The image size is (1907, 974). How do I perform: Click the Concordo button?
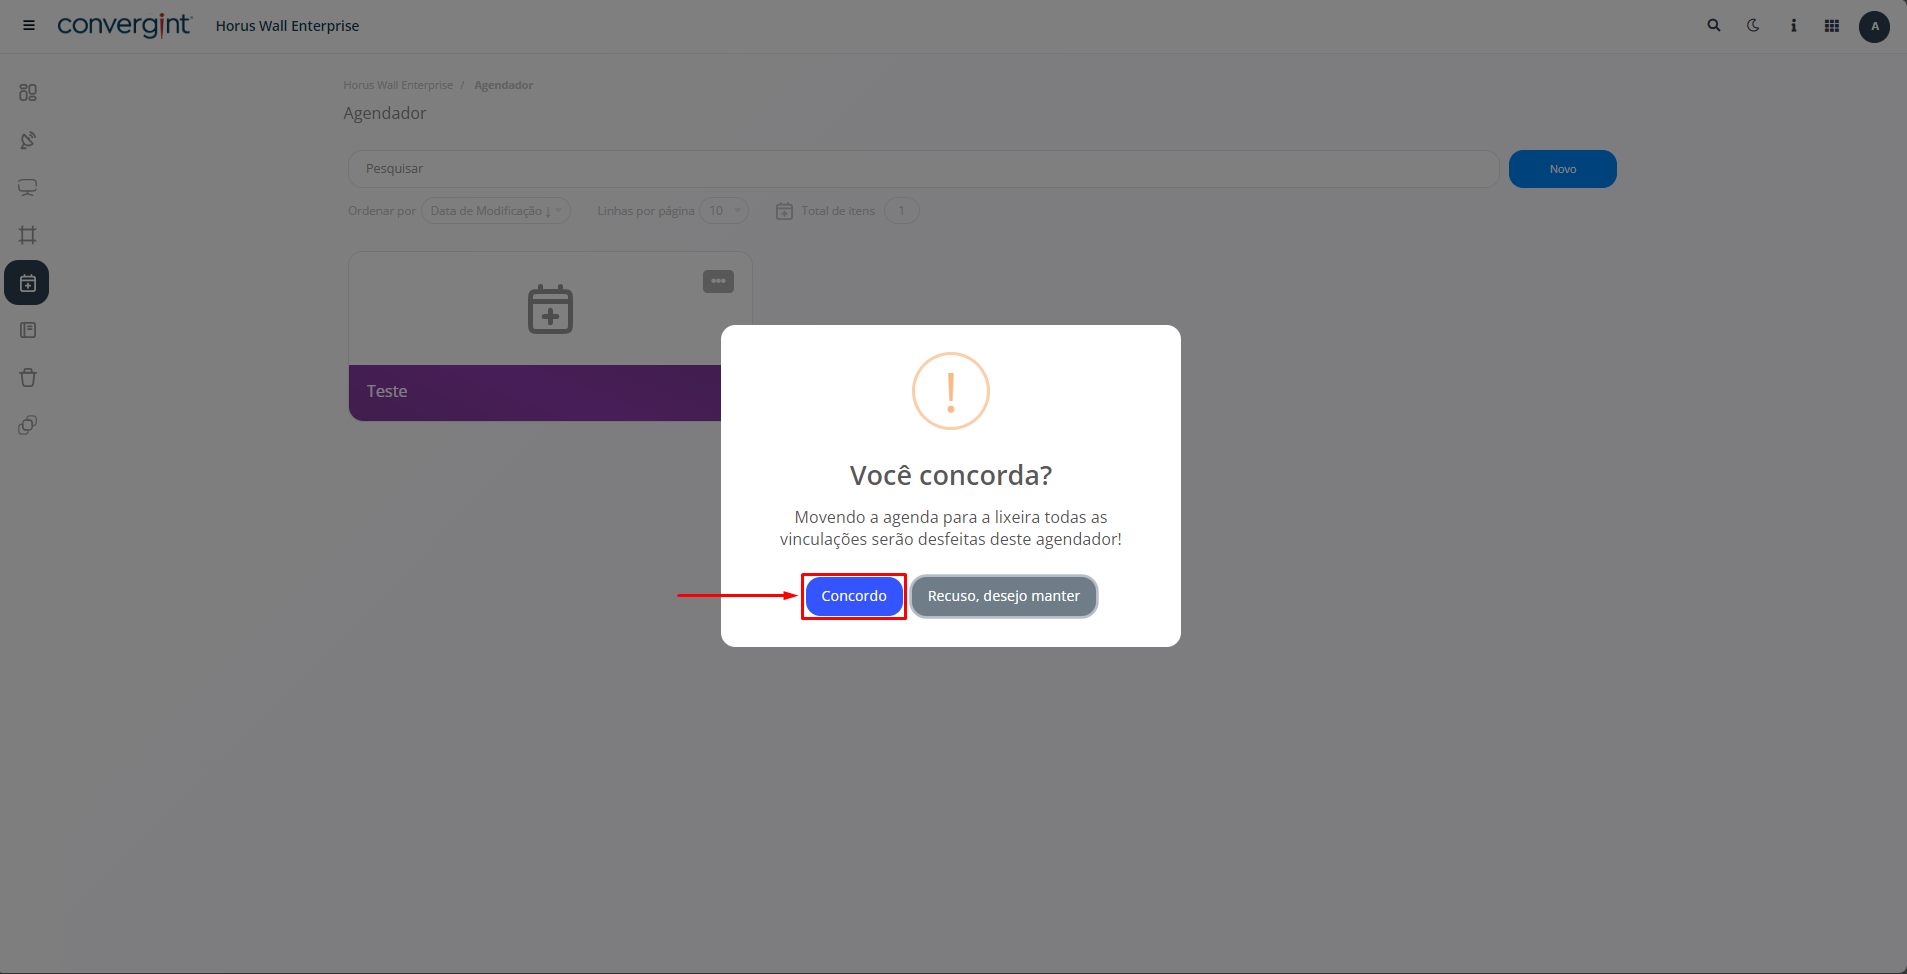tap(854, 596)
